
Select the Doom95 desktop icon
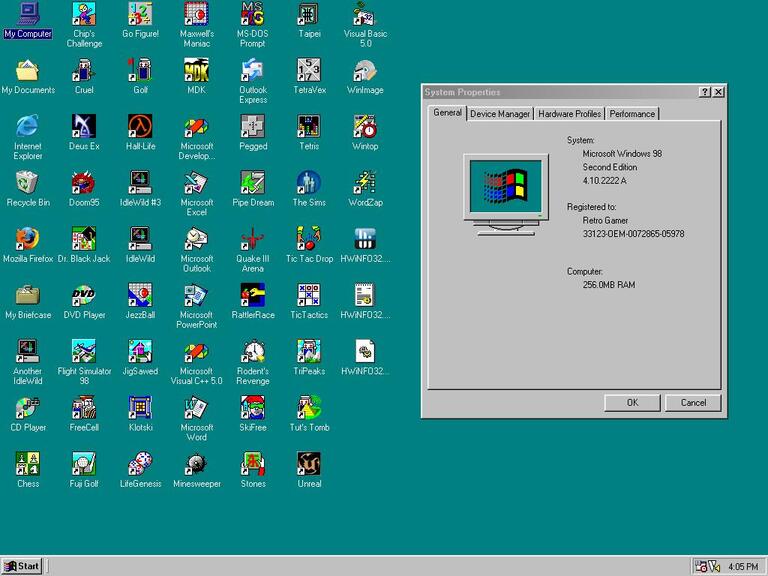[84, 183]
